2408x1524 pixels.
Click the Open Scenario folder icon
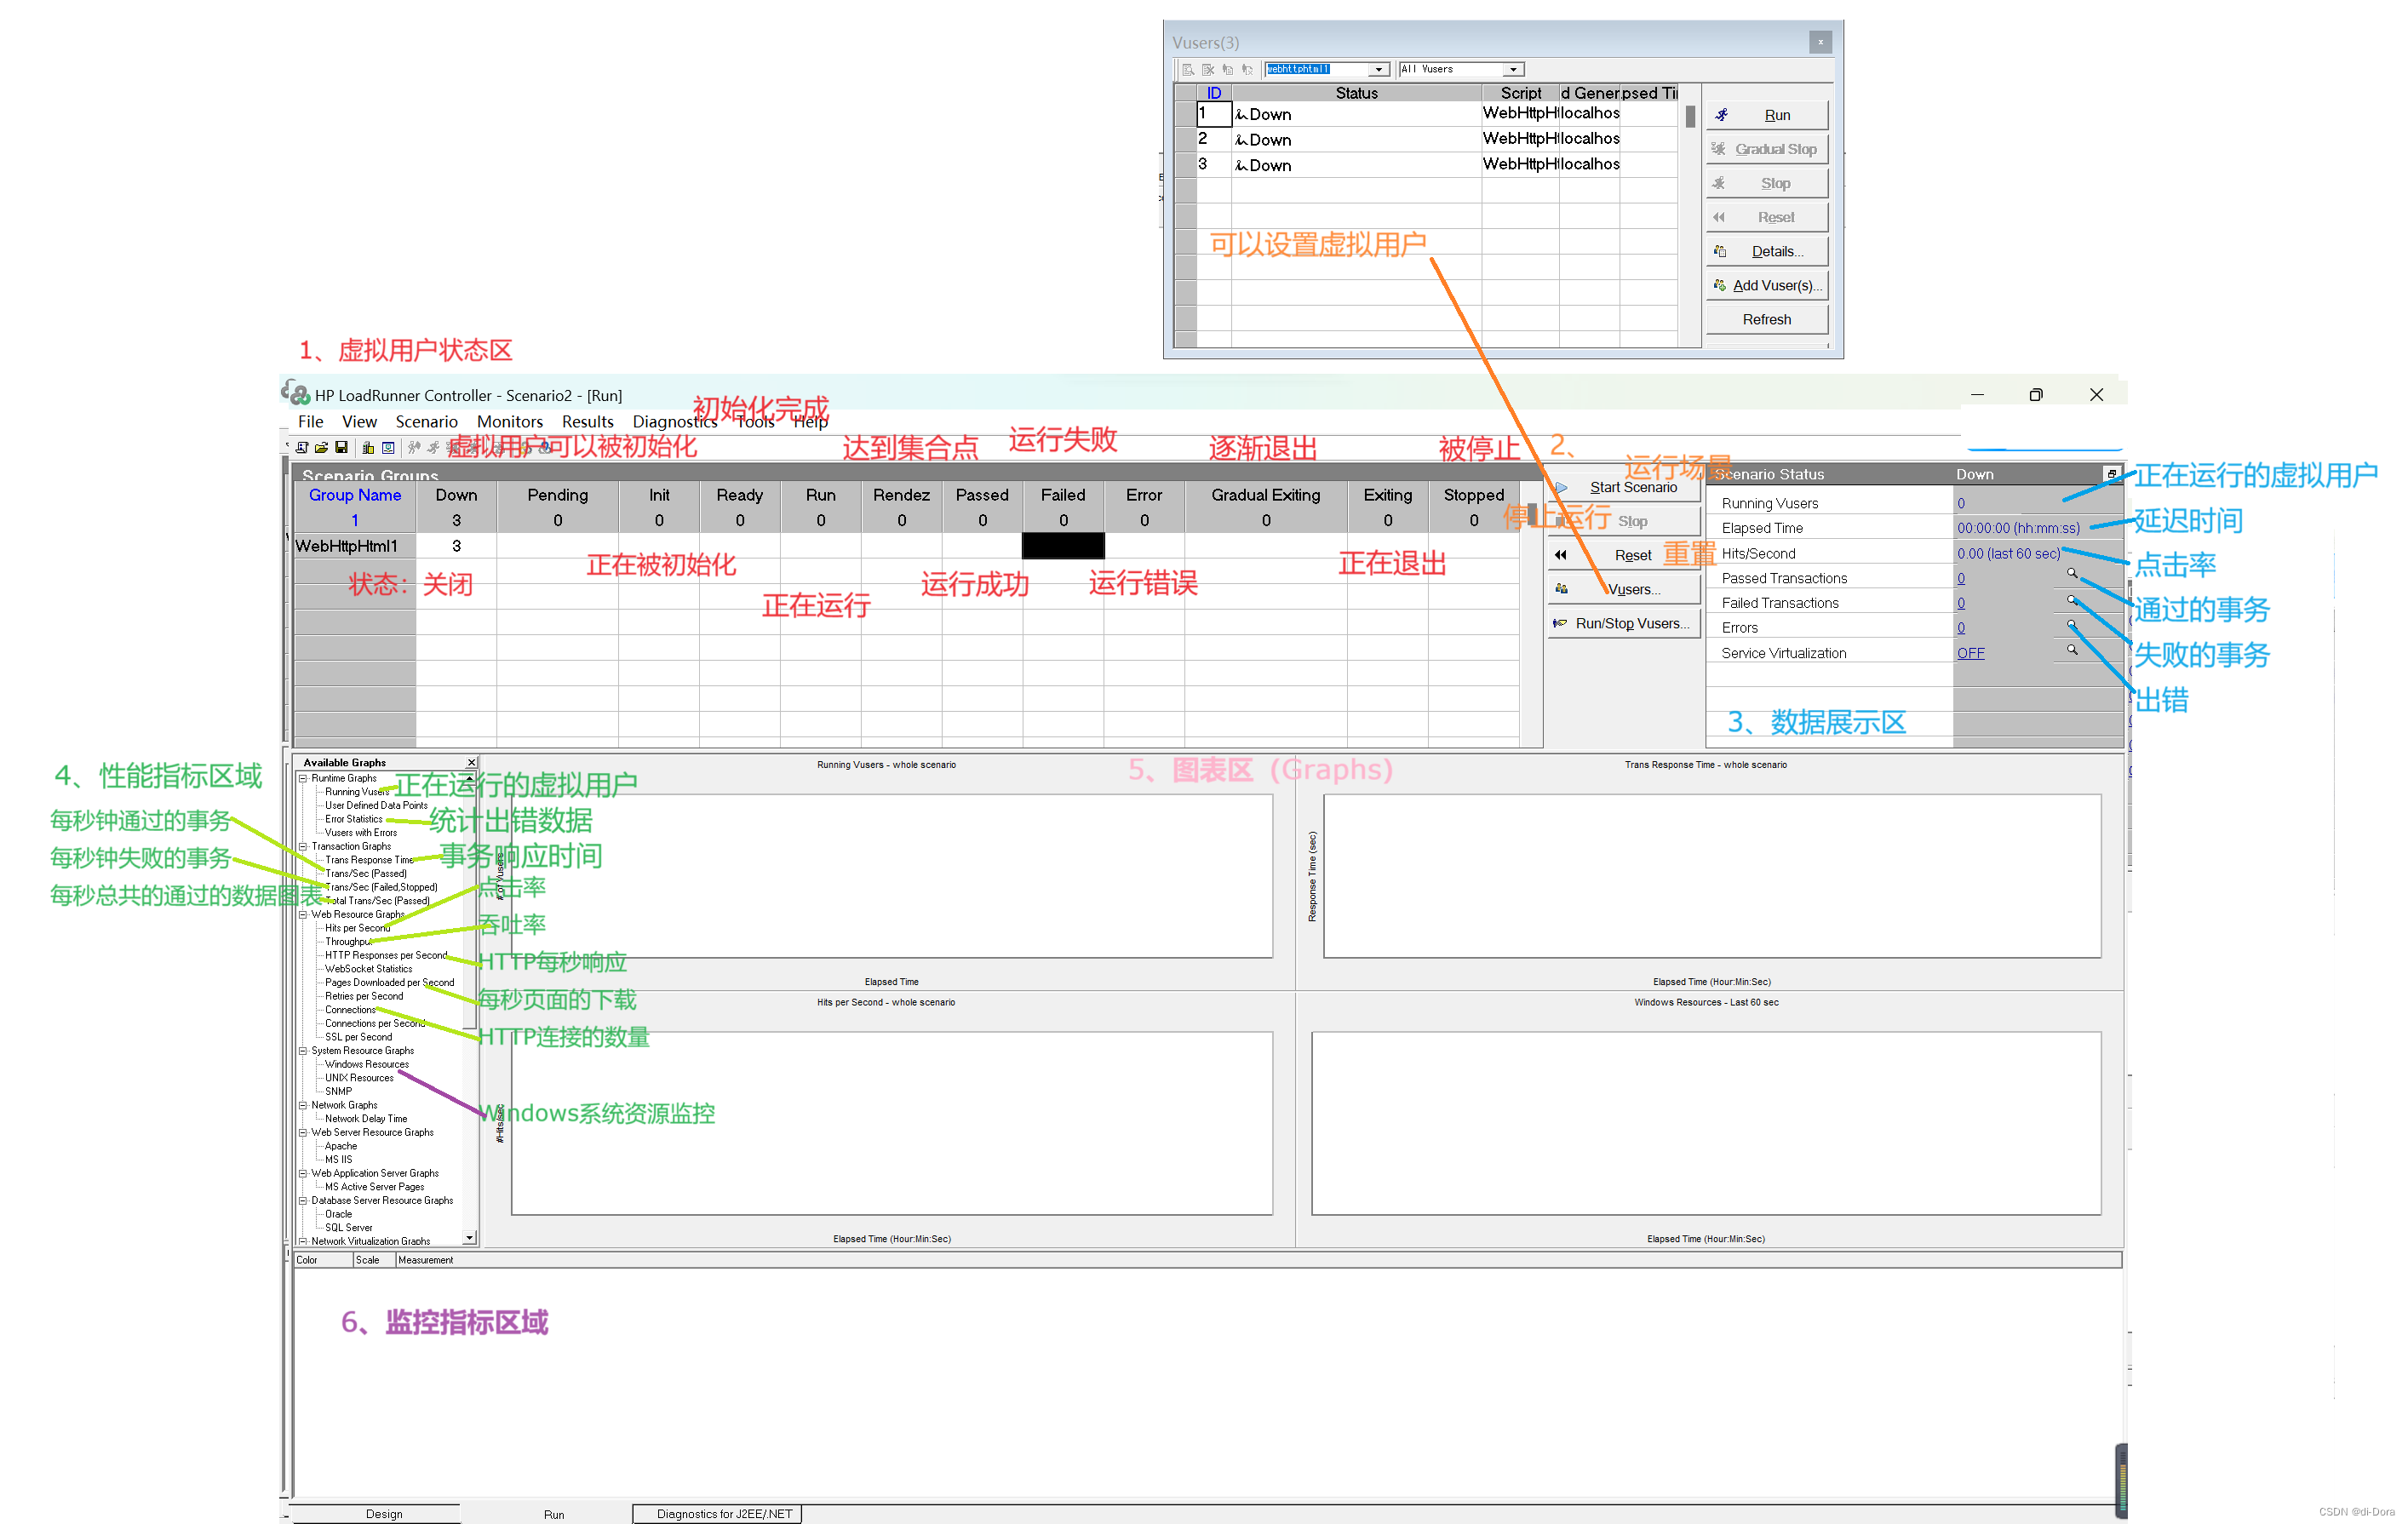click(x=321, y=448)
